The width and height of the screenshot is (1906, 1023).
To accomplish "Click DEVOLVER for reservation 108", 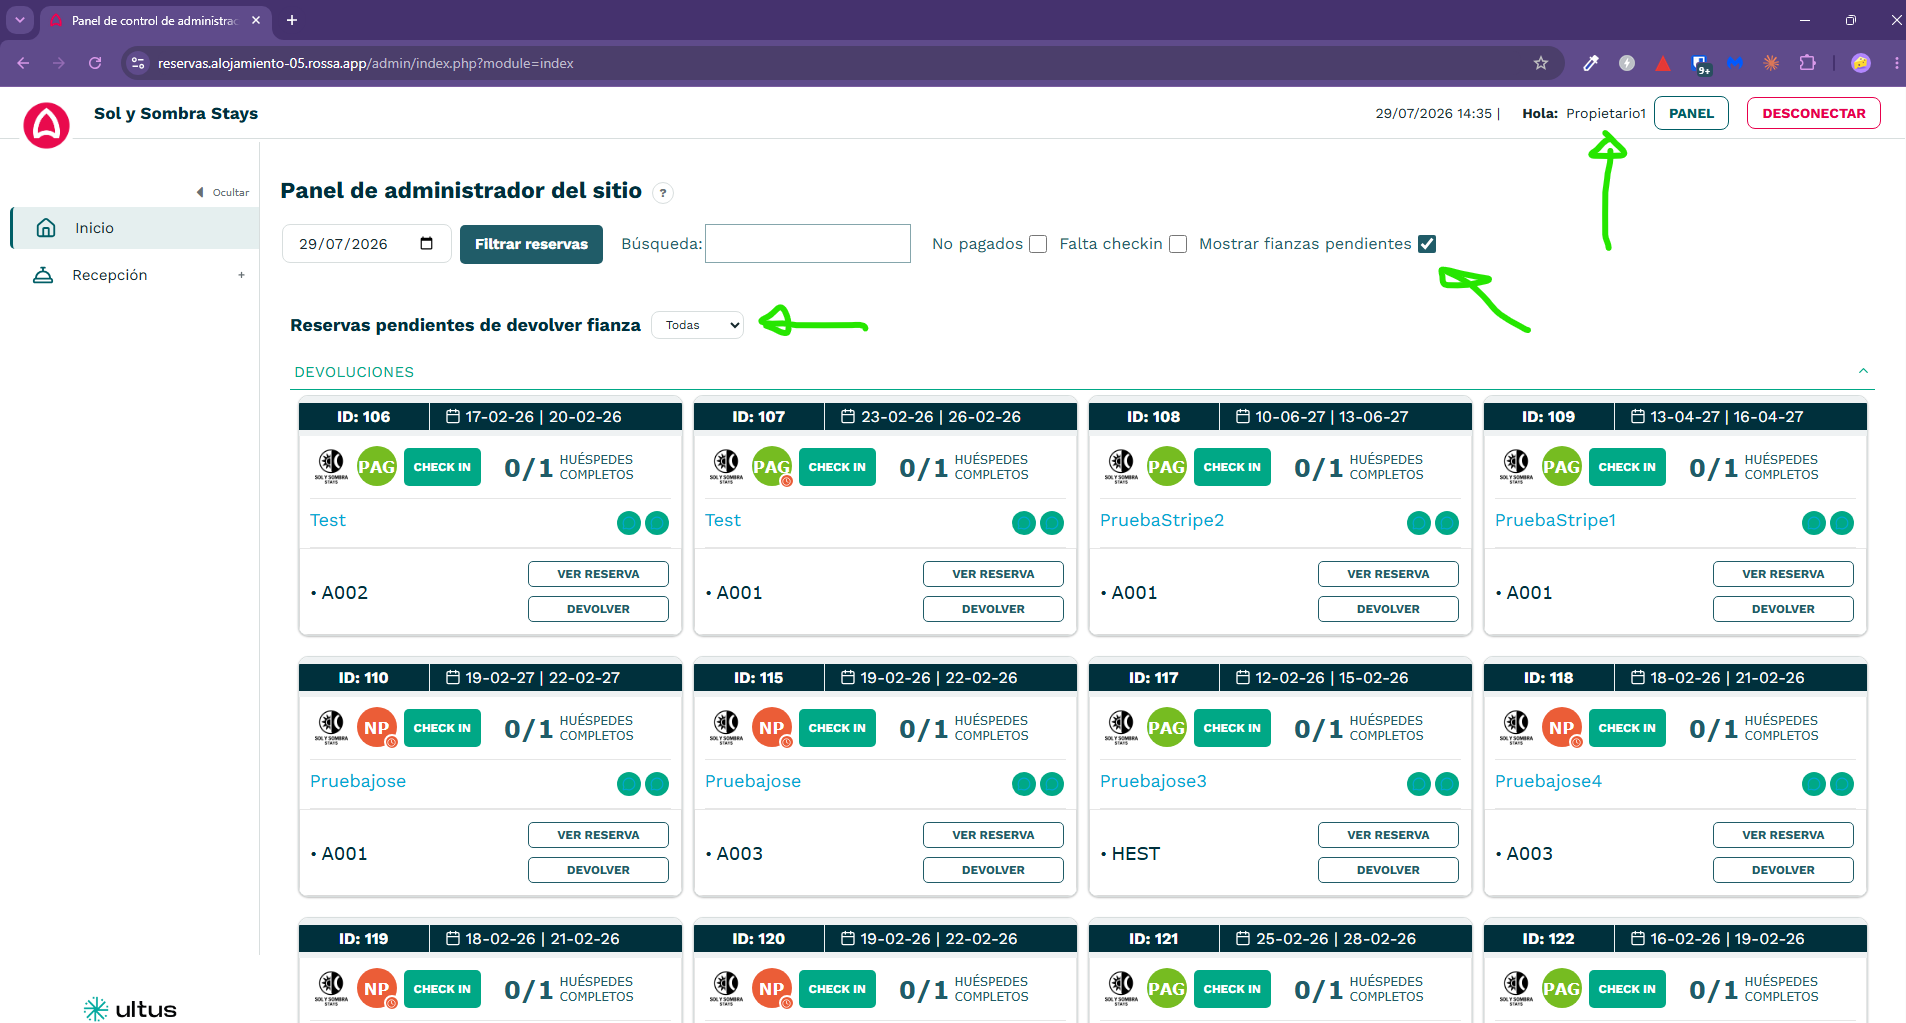I will coord(1388,609).
